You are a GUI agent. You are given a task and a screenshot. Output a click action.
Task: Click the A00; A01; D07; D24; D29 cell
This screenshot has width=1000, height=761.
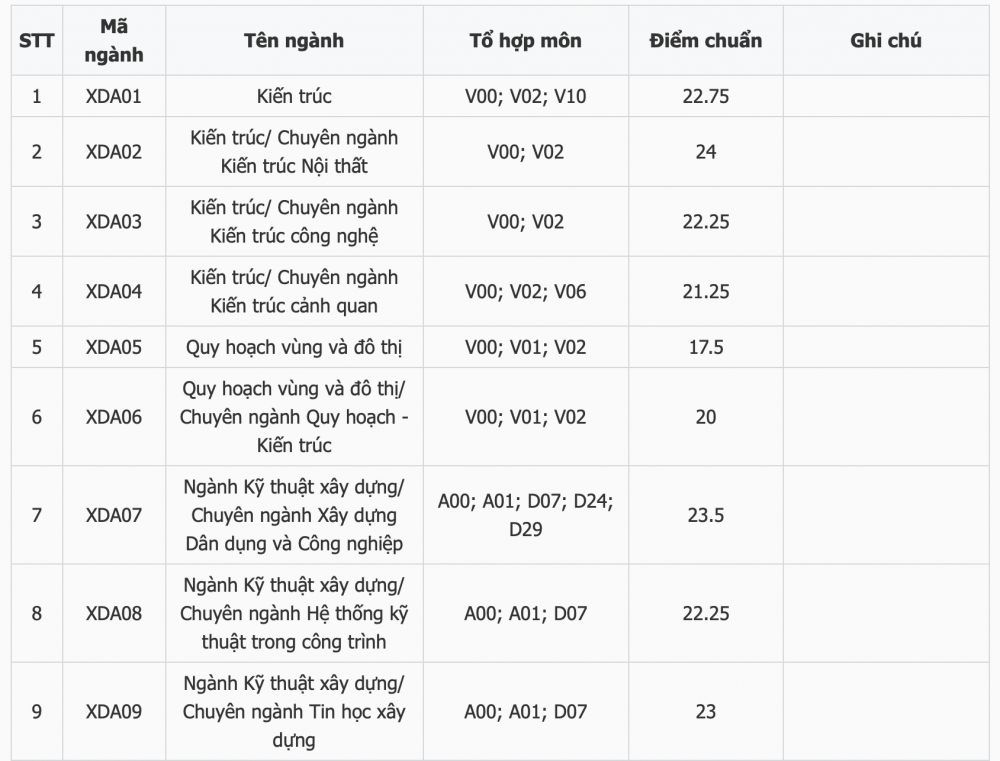(526, 515)
